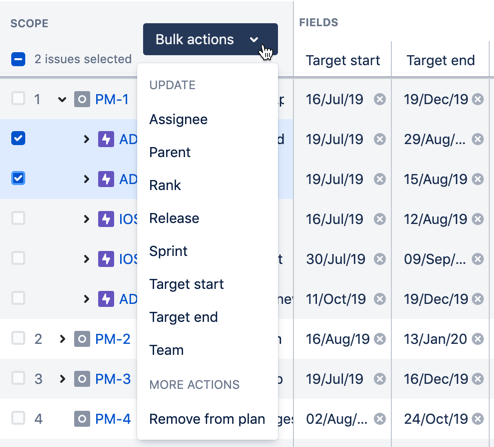Screen dimensions: 494x447
Task: Clear the 30/Jul/19 target start date
Action: (380, 259)
